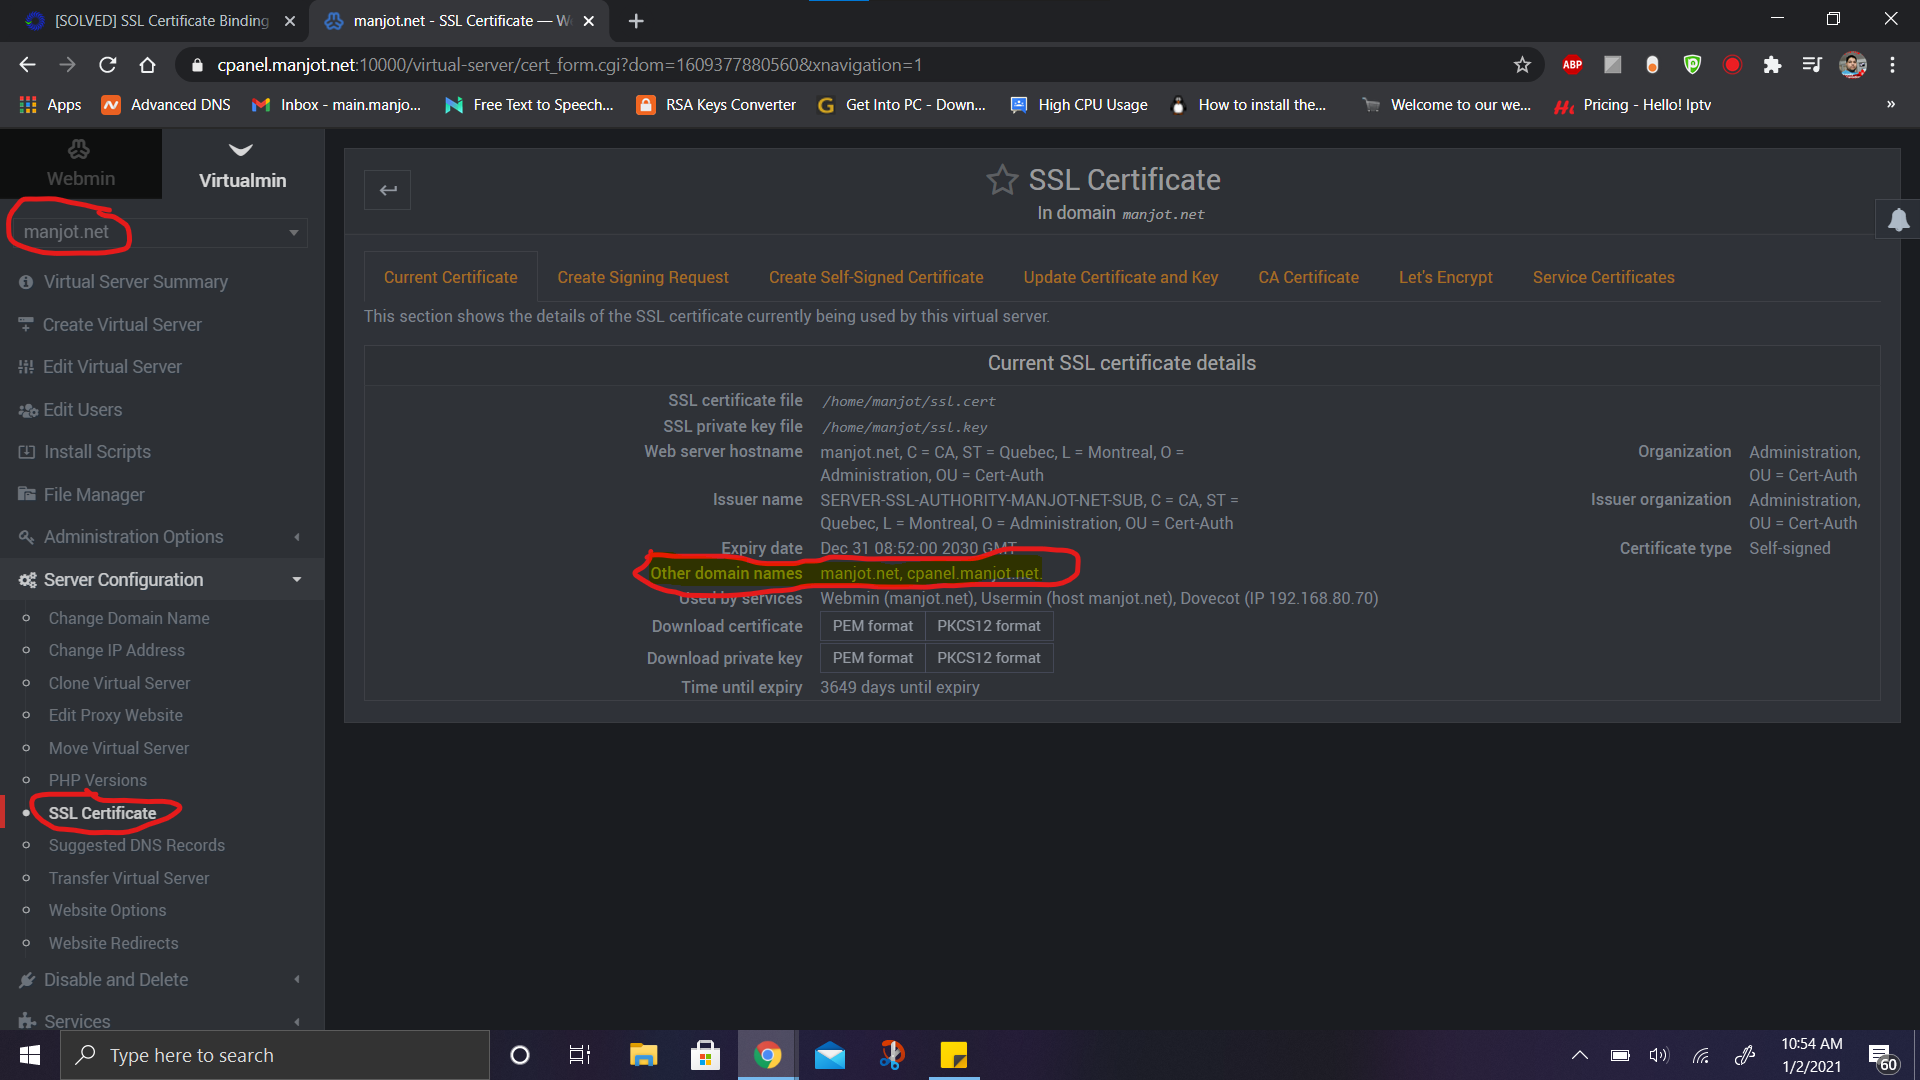Click the favorite star beside SSL Certificate title
Screen dimensions: 1920x1080
(1002, 180)
